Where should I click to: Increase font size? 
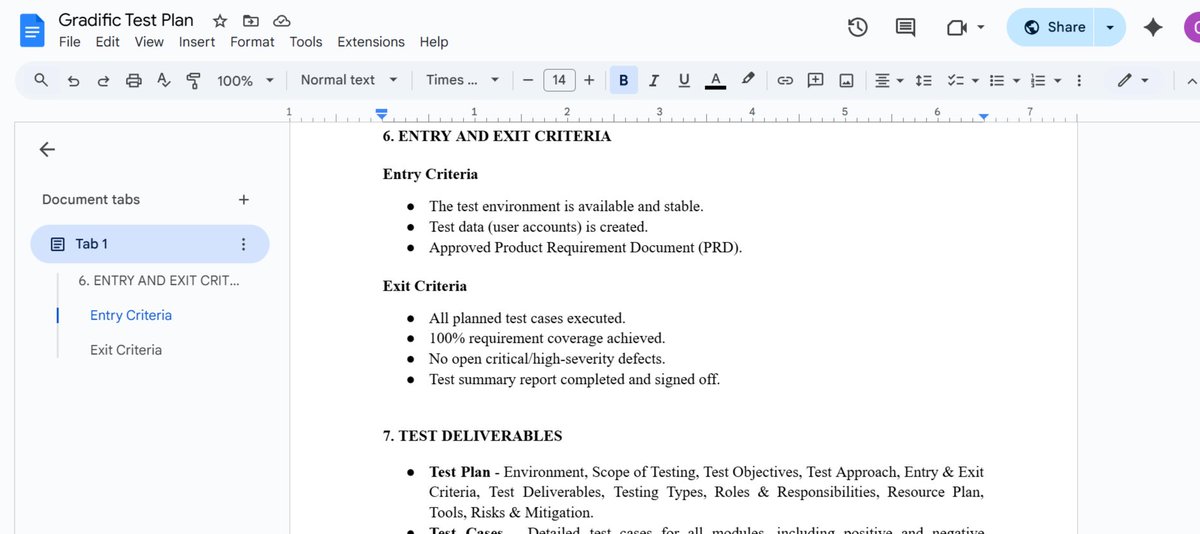[589, 80]
